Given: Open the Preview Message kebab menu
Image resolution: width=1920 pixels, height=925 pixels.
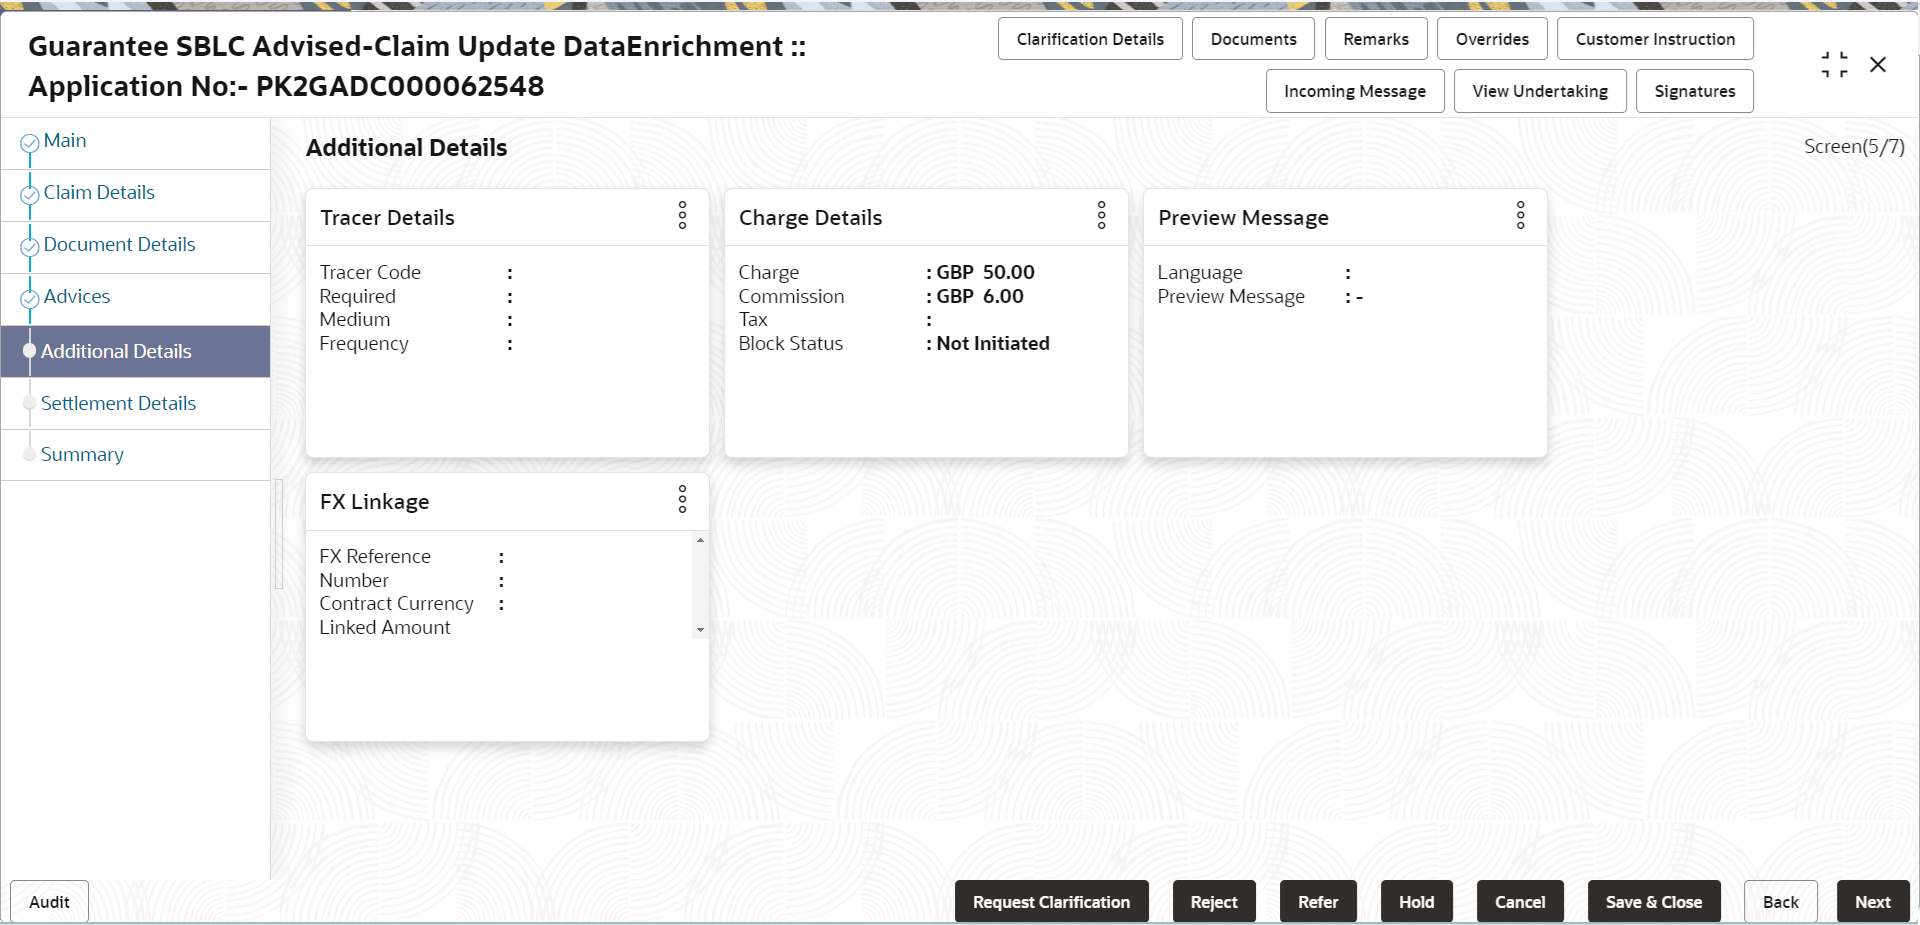Looking at the screenshot, I should click(x=1520, y=215).
